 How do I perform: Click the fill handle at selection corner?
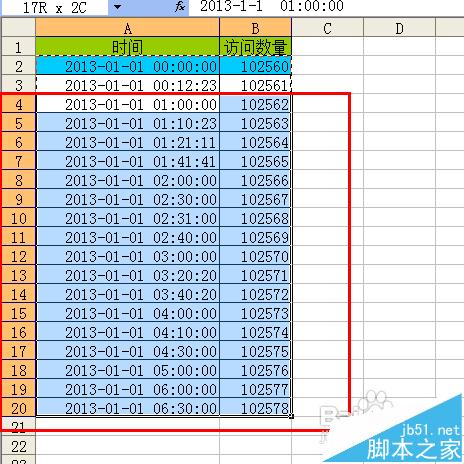pos(292,416)
